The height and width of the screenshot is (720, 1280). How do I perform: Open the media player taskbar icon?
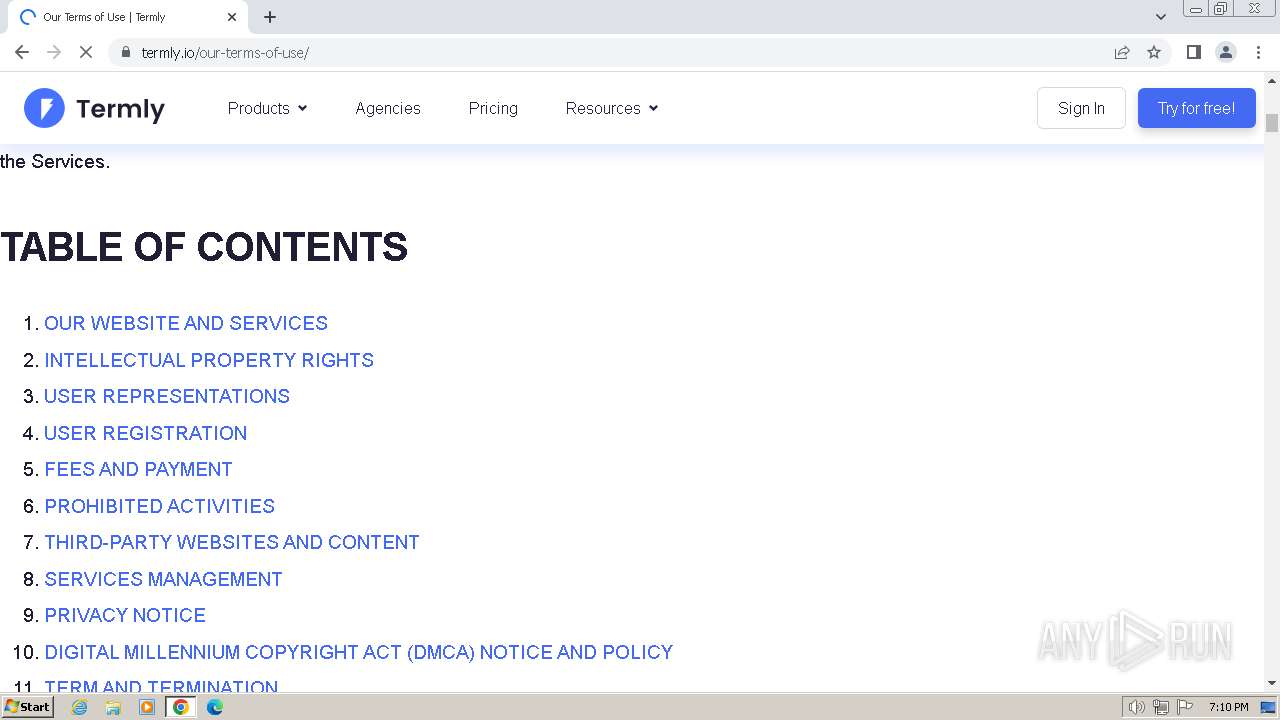[147, 707]
